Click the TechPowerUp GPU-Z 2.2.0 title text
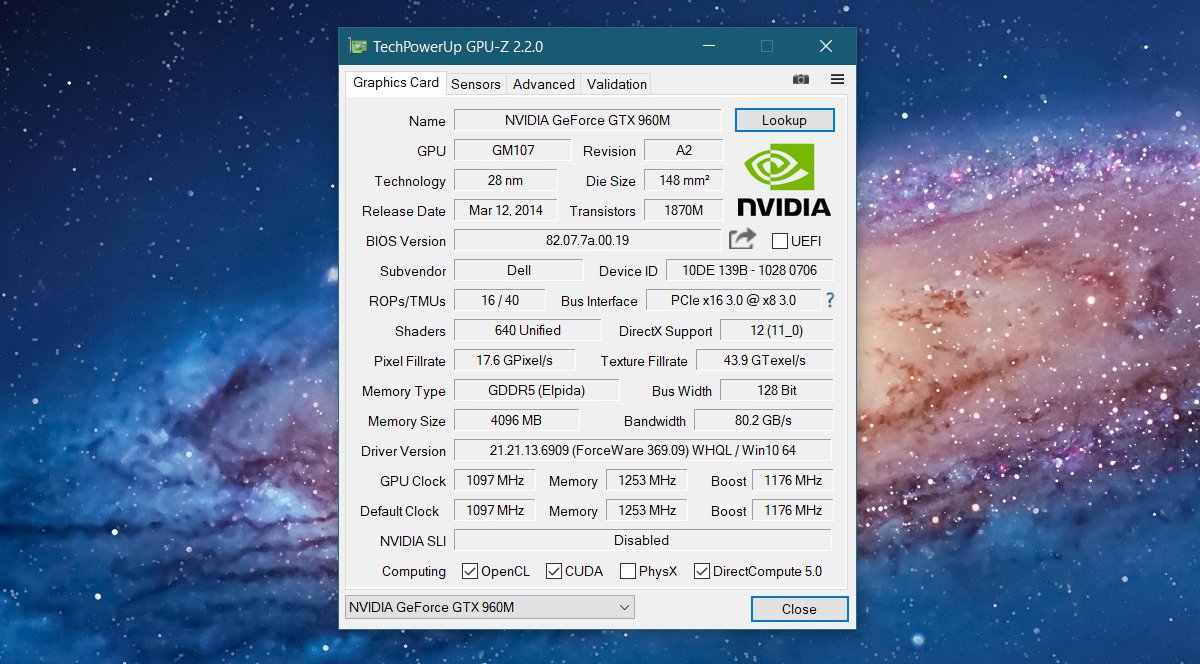 tap(458, 46)
